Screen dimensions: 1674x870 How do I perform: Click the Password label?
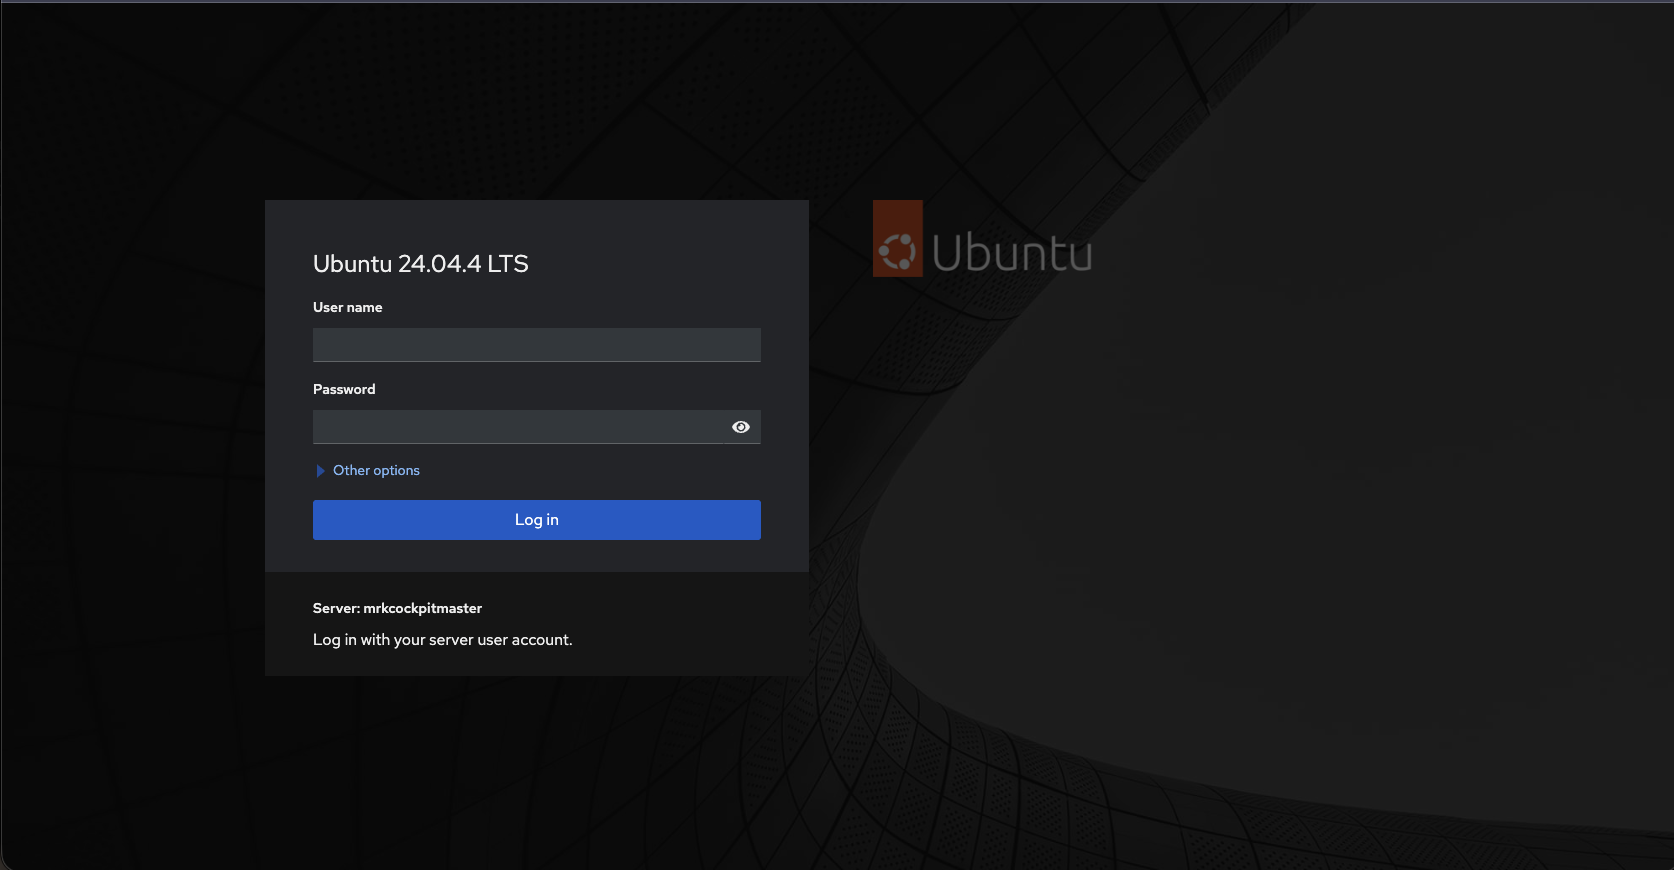pyautogui.click(x=344, y=389)
